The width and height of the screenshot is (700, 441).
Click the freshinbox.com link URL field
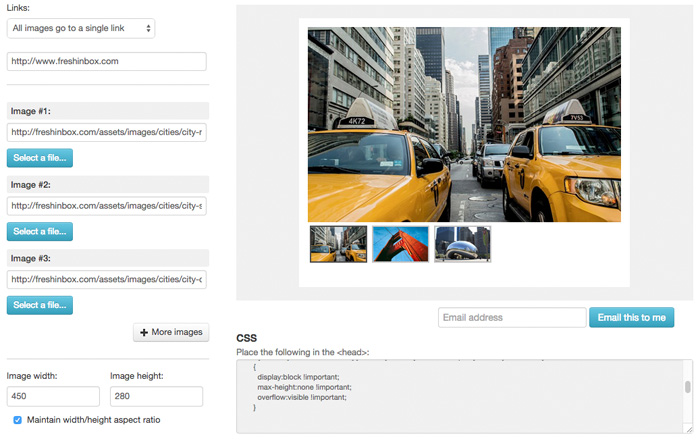point(106,62)
